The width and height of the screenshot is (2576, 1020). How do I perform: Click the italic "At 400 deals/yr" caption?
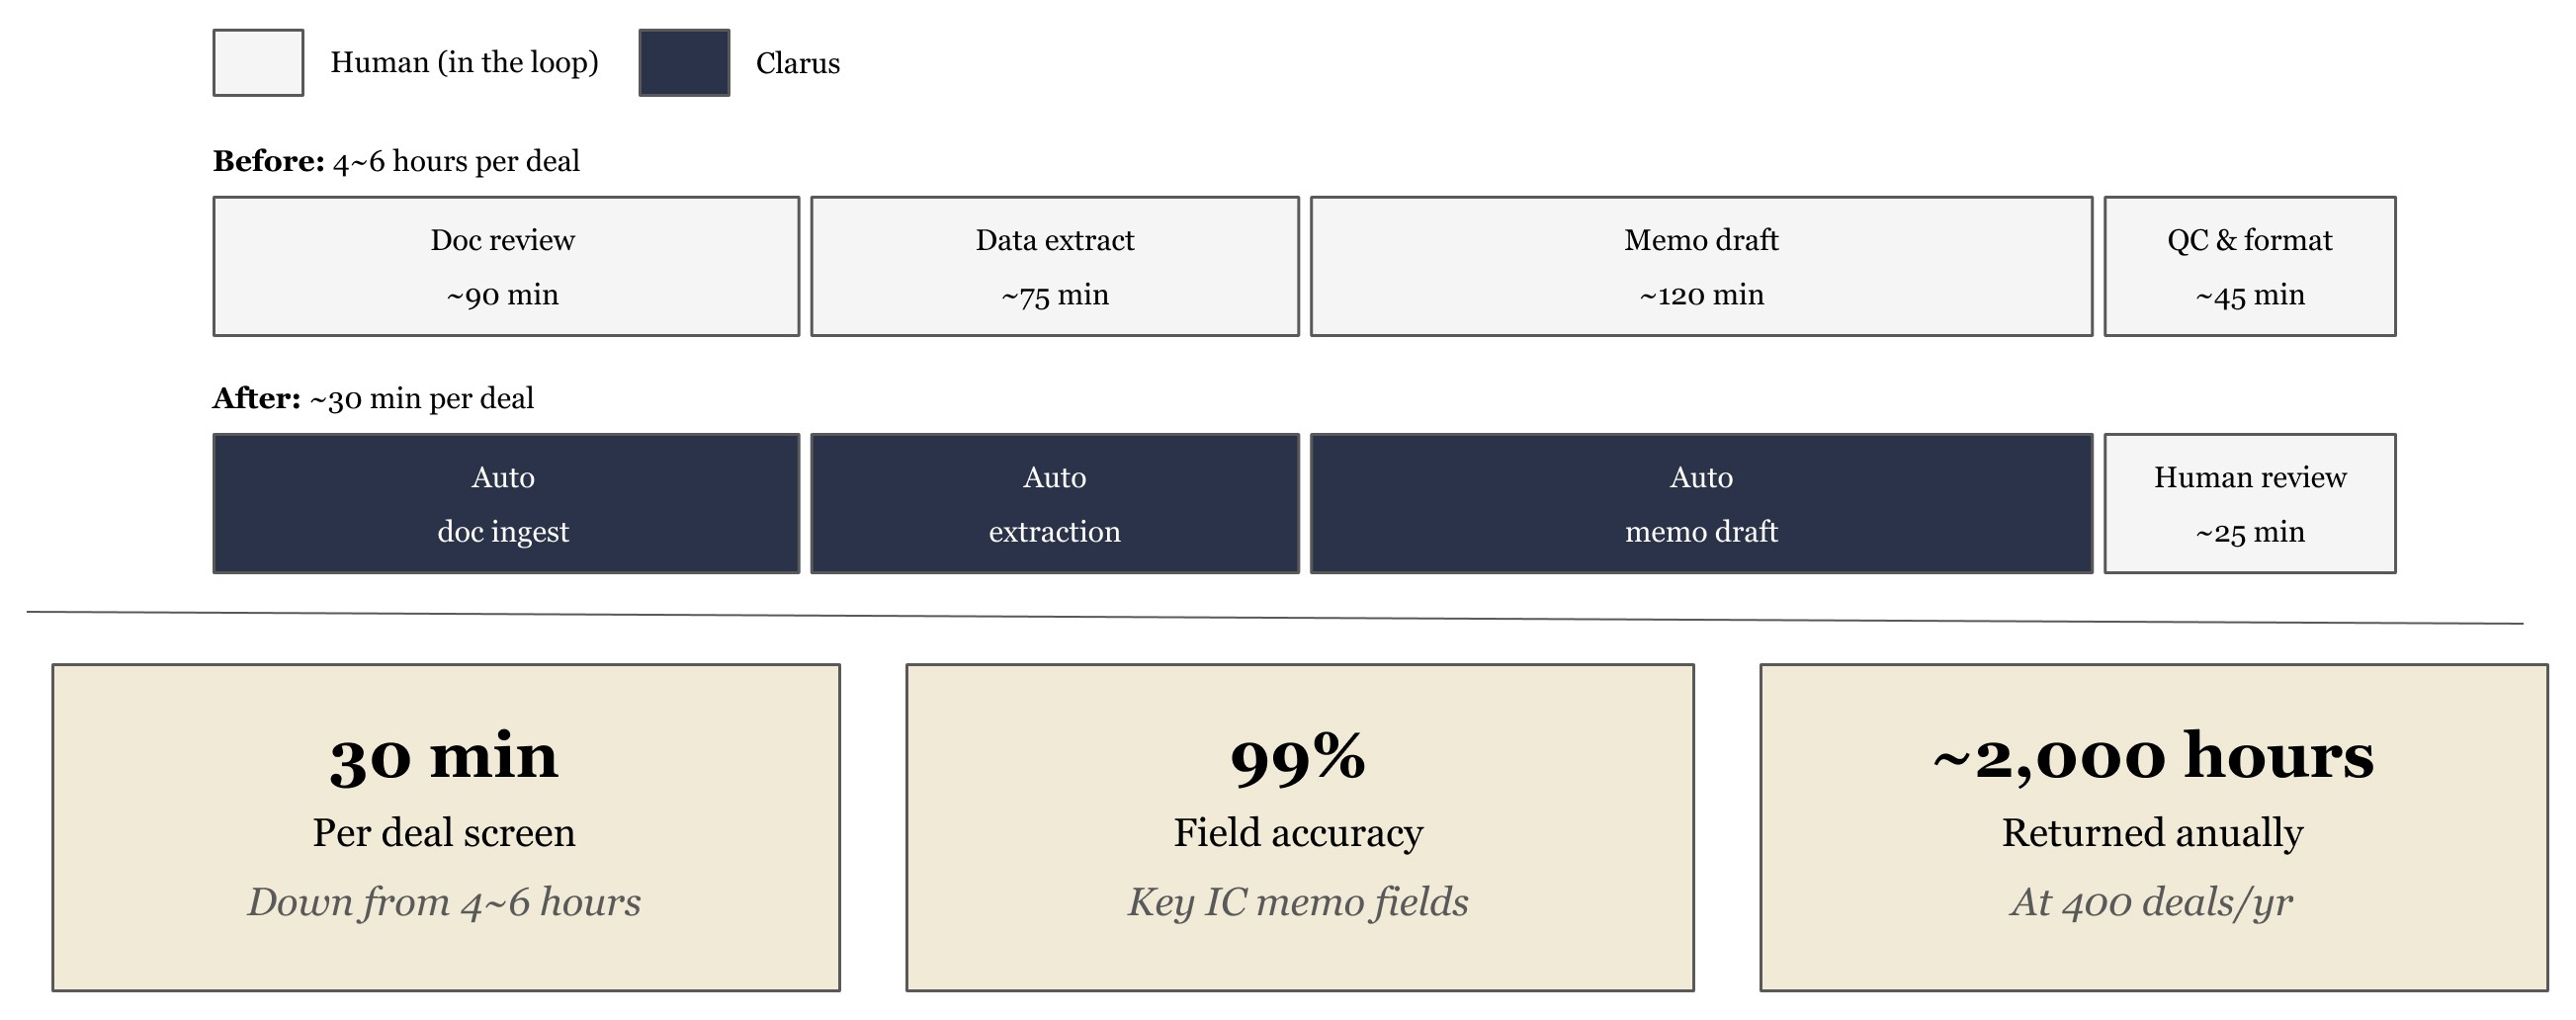point(2152,902)
